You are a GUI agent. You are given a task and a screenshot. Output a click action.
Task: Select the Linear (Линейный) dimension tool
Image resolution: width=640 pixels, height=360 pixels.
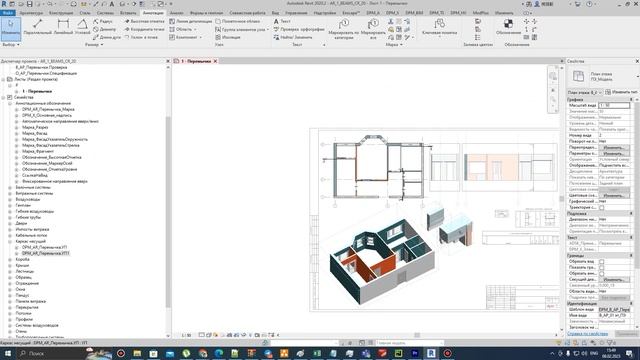[x=63, y=27]
